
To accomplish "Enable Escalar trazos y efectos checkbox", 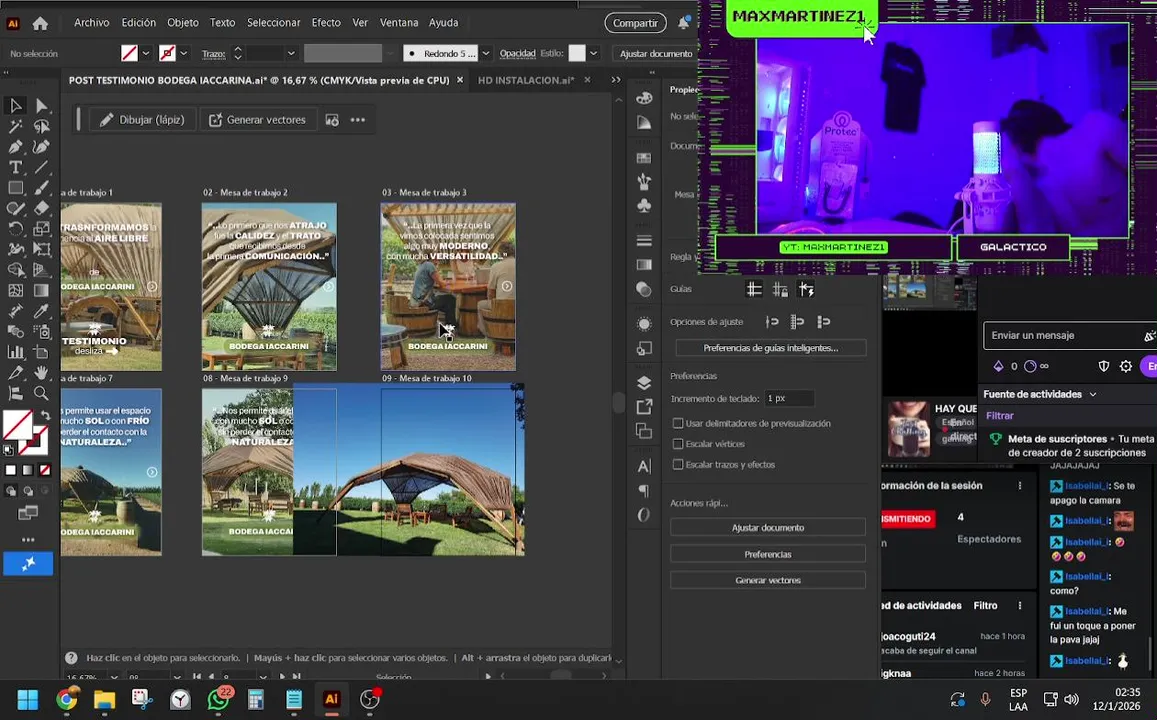I will [677, 465].
